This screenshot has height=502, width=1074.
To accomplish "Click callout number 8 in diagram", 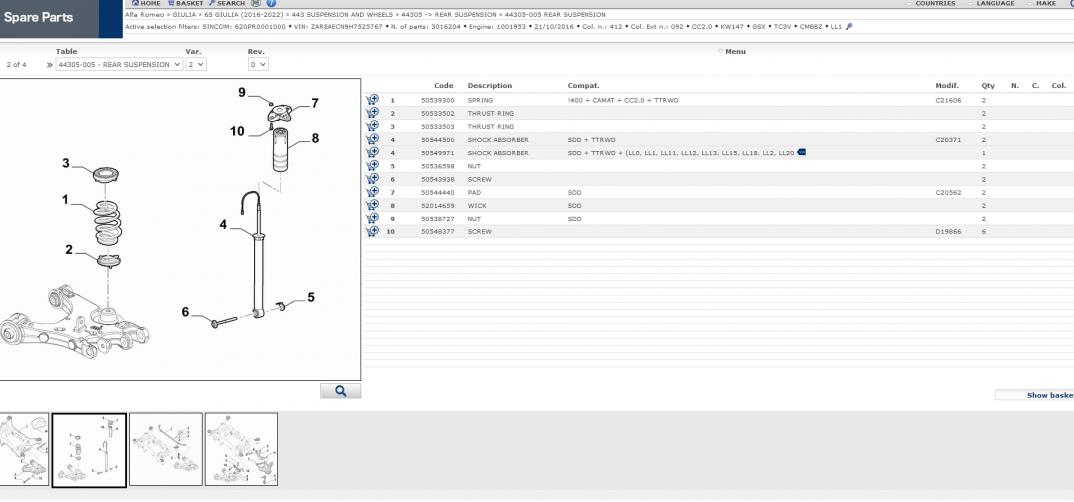I will tap(315, 138).
